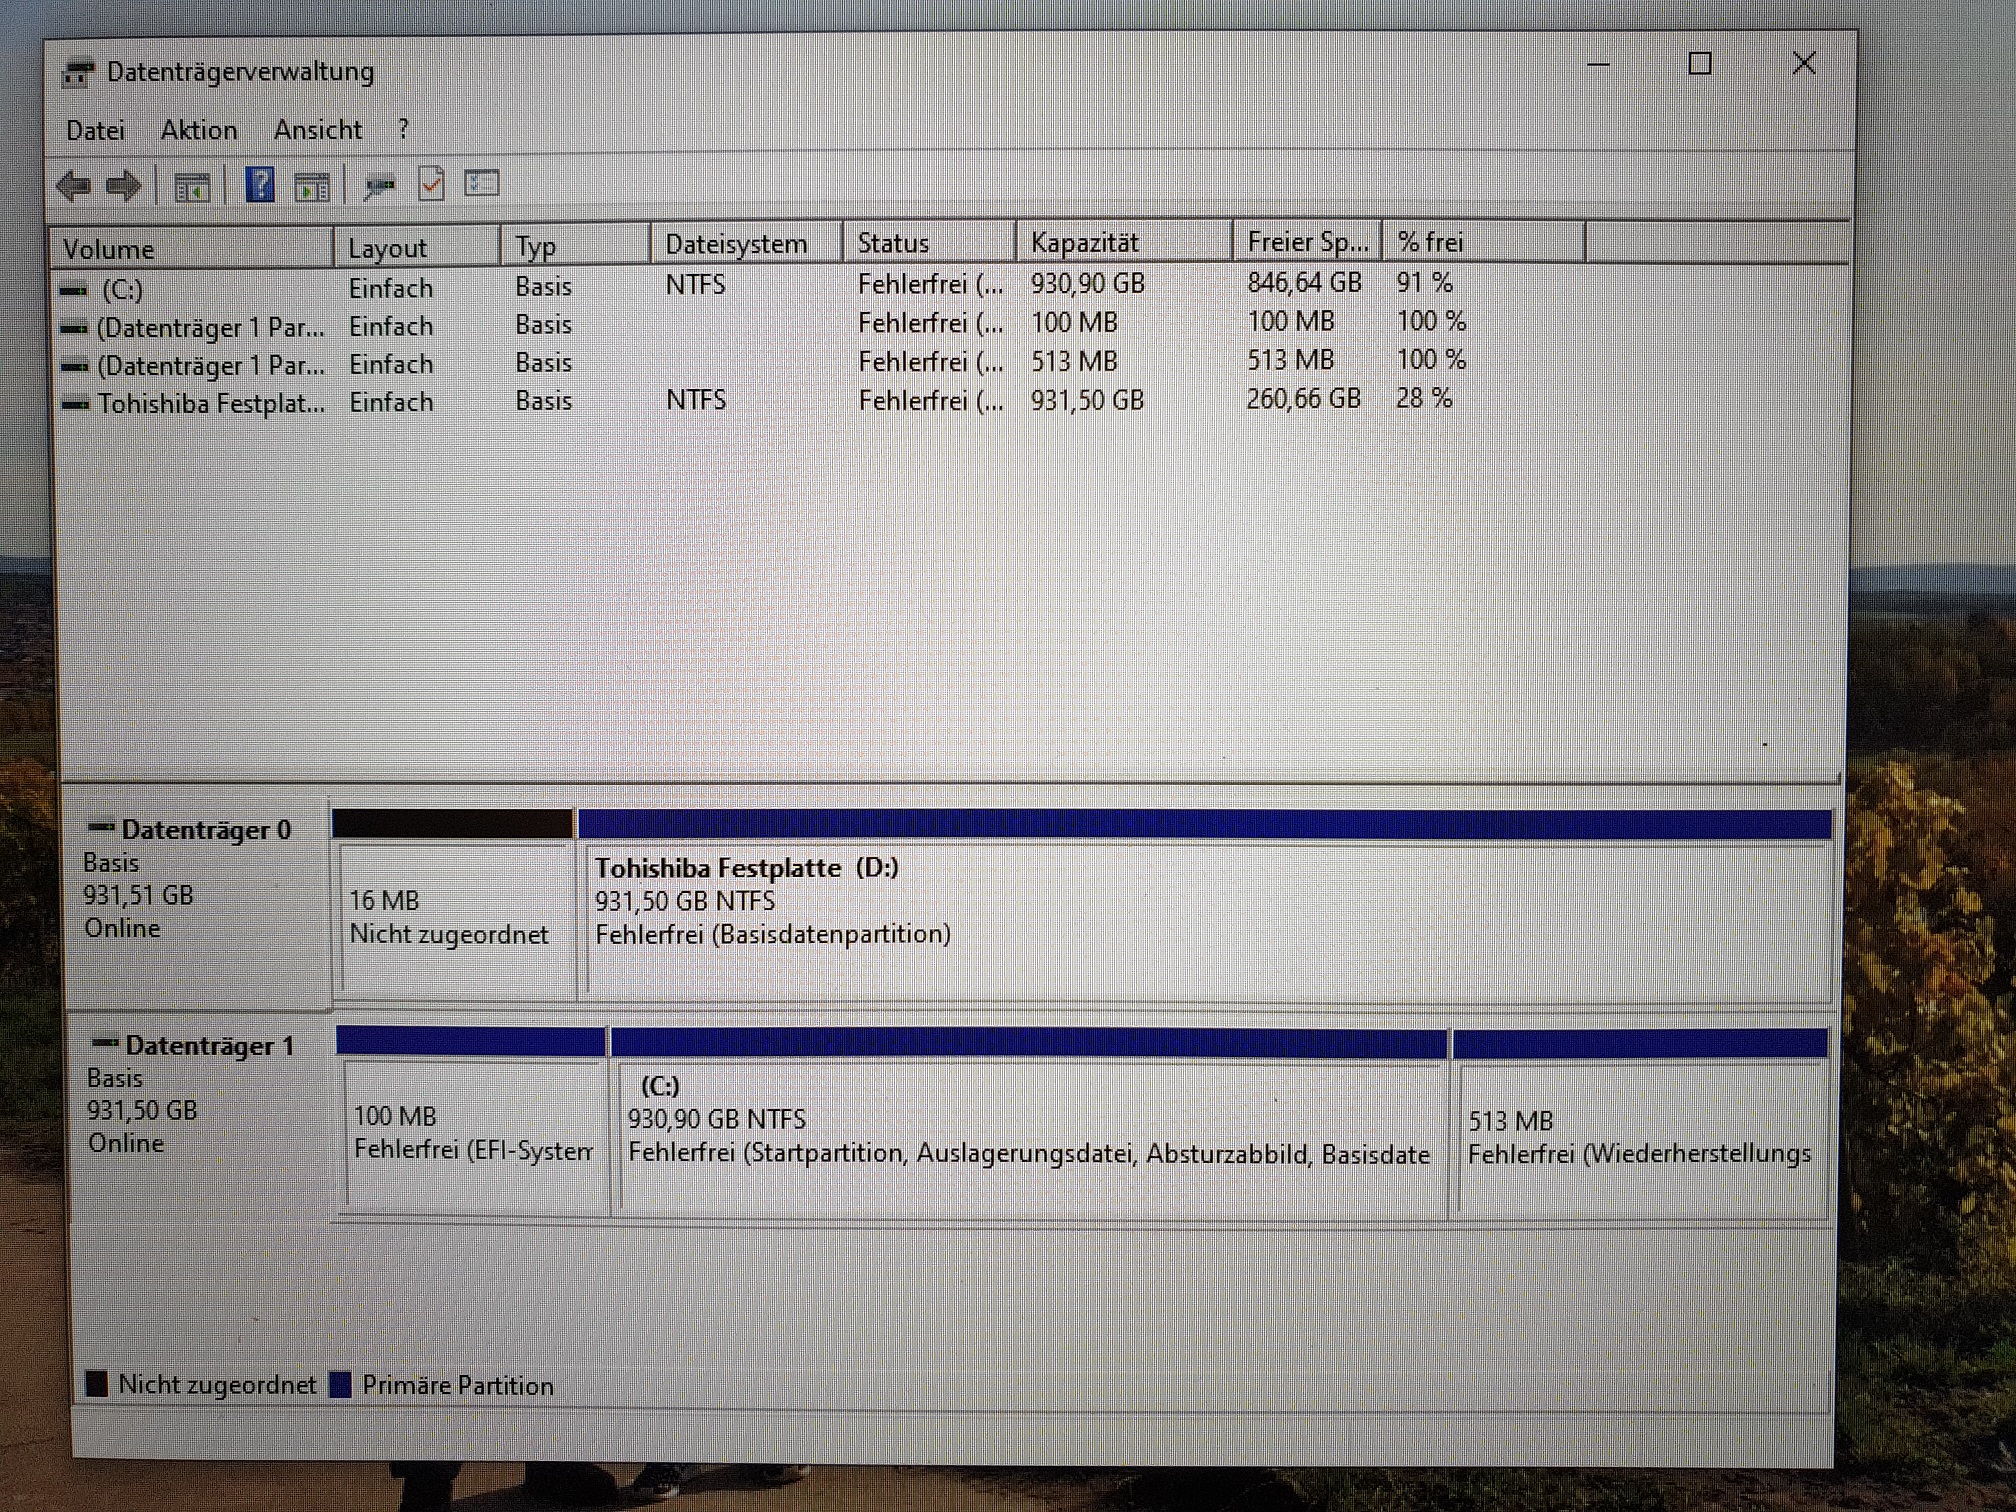Open the Ansicht menu
Image resolution: width=2016 pixels, height=1512 pixels.
tap(318, 130)
